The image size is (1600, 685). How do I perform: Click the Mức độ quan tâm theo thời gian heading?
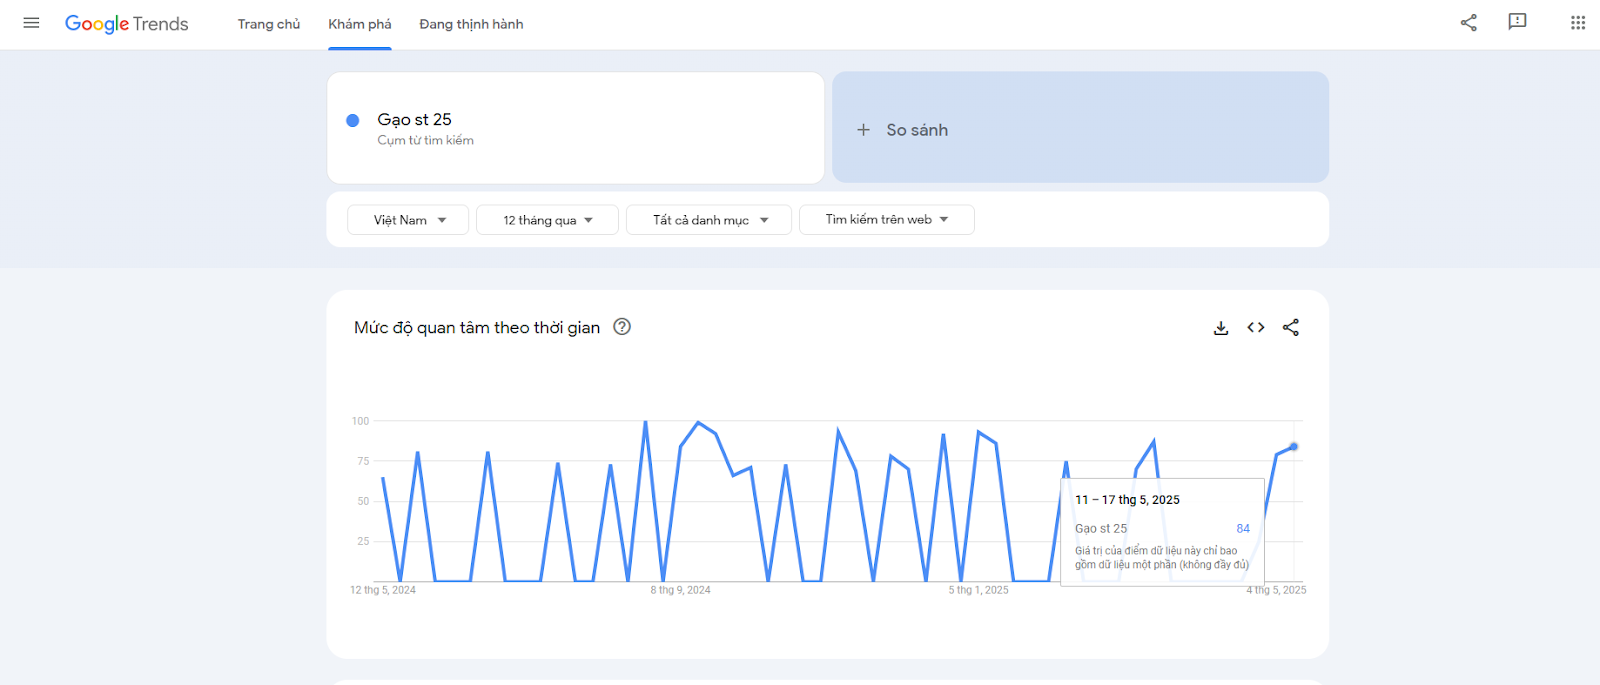coord(477,328)
